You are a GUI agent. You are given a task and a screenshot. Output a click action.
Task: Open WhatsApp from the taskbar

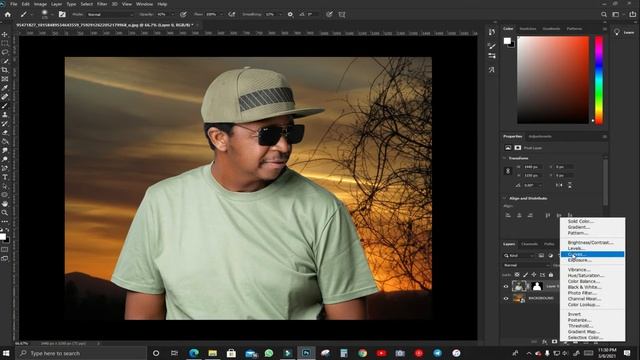[x=269, y=353]
